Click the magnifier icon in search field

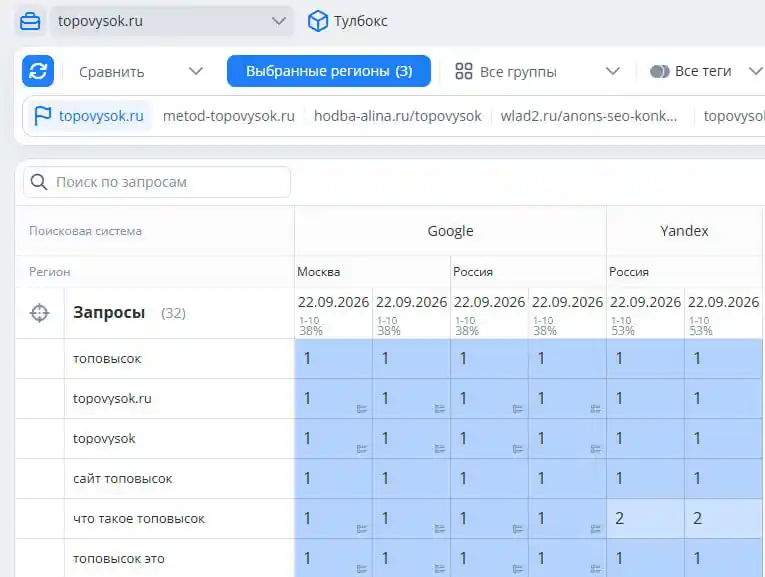pos(39,182)
